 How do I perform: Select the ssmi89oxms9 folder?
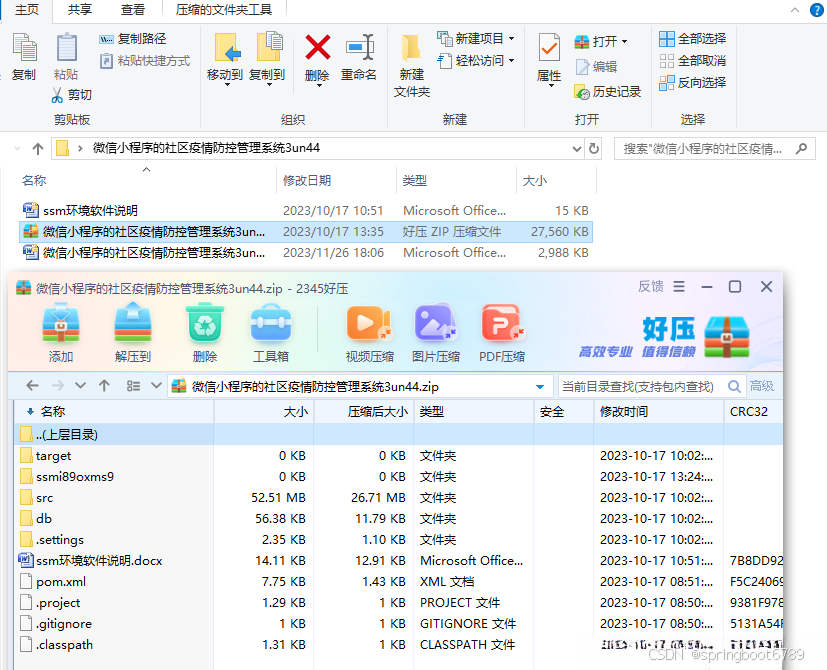(x=398, y=477)
